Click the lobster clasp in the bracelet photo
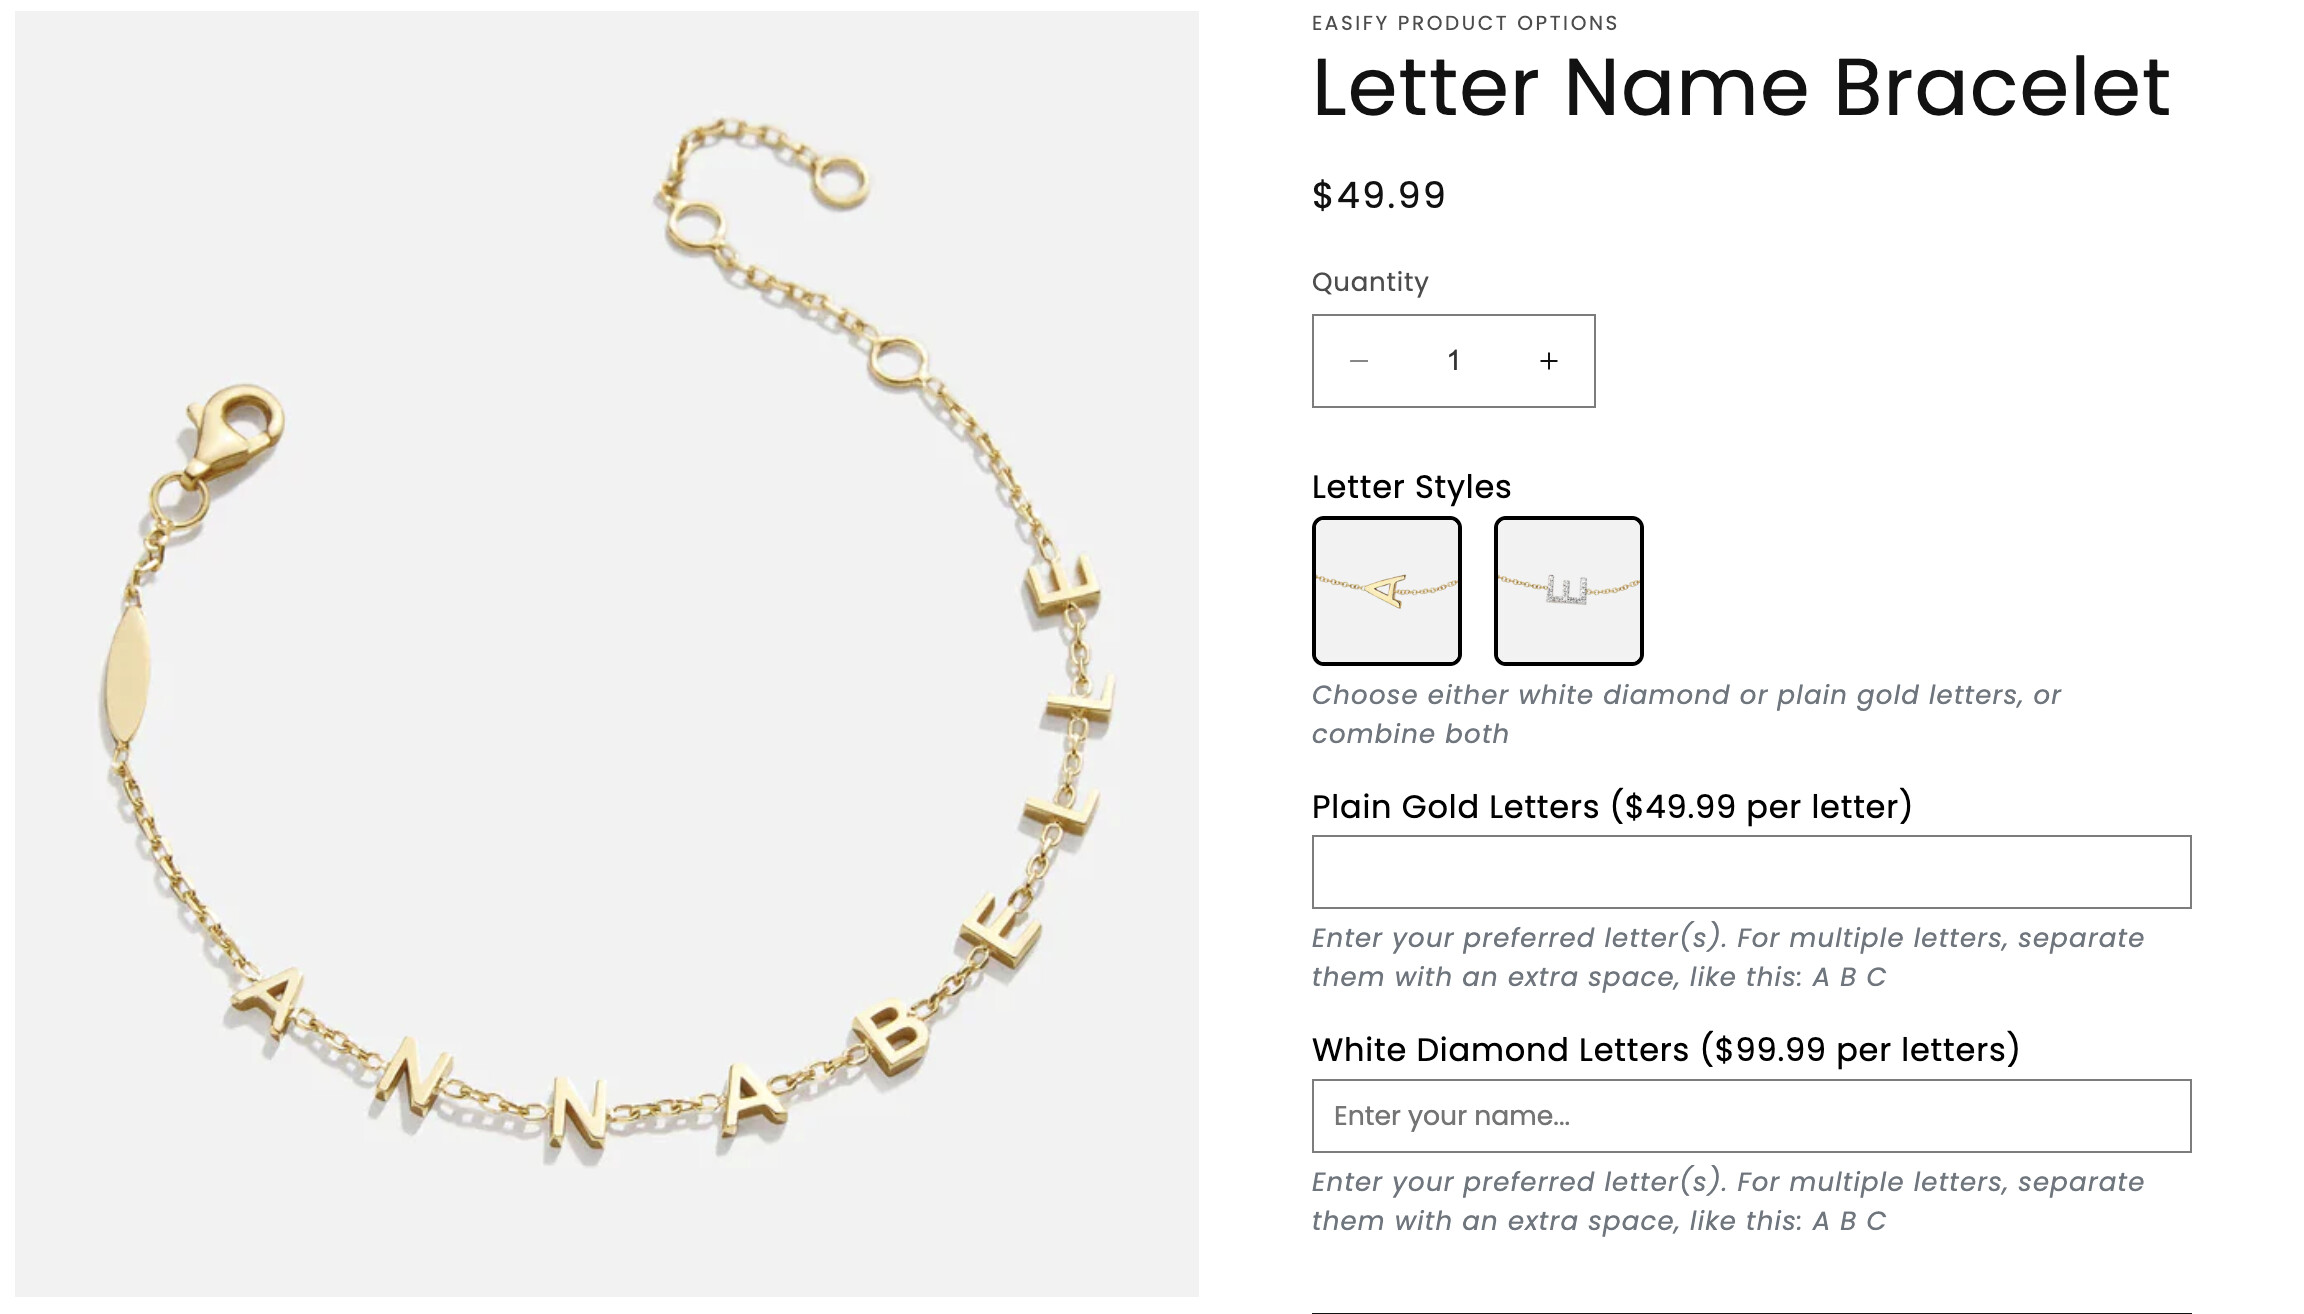Viewport: 2304px width, 1314px height. tap(236, 428)
